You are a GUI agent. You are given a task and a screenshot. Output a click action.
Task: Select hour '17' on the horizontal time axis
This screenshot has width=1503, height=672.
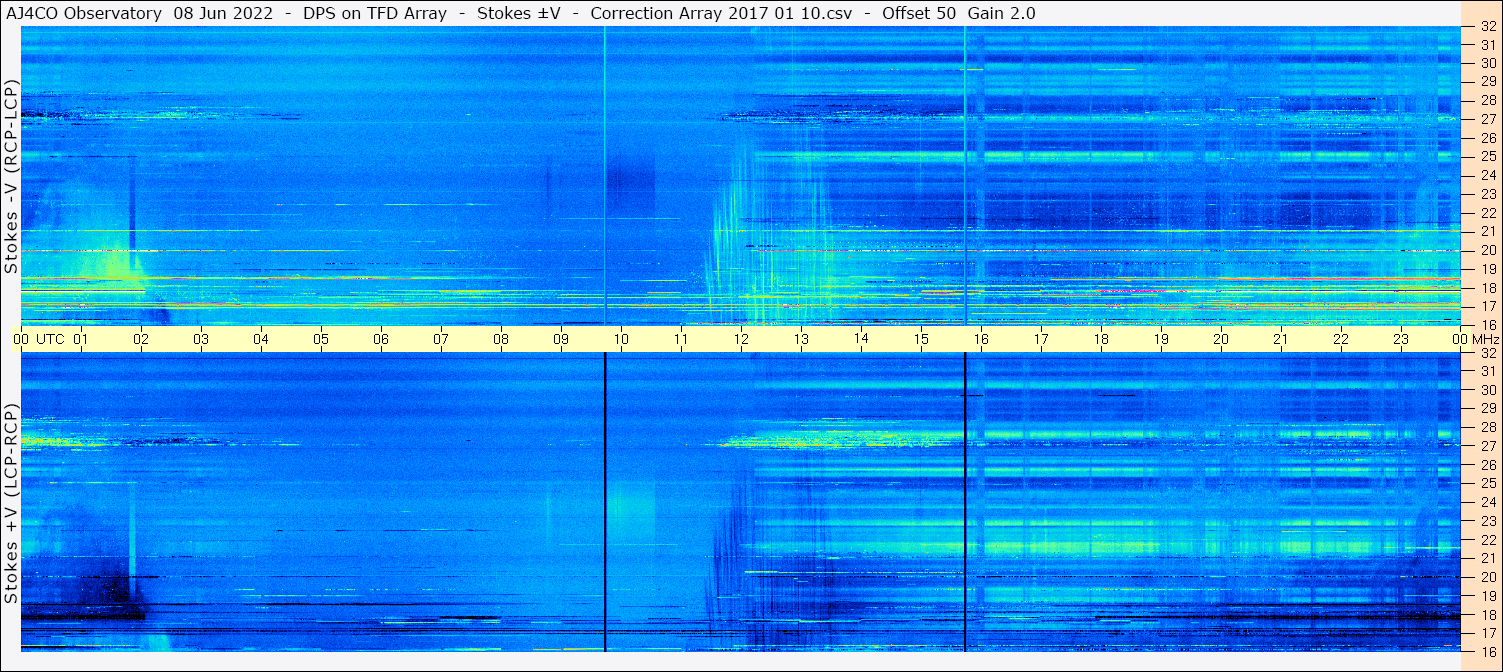[x=1041, y=339]
